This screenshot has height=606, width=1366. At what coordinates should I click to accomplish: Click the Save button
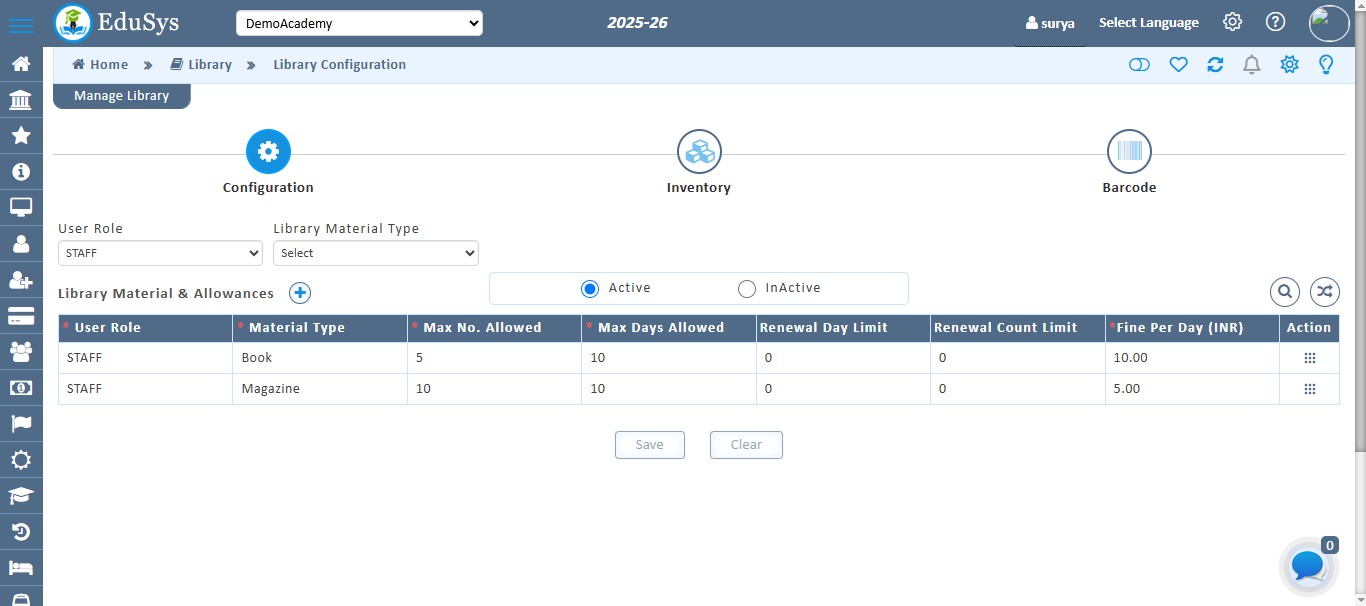(649, 444)
